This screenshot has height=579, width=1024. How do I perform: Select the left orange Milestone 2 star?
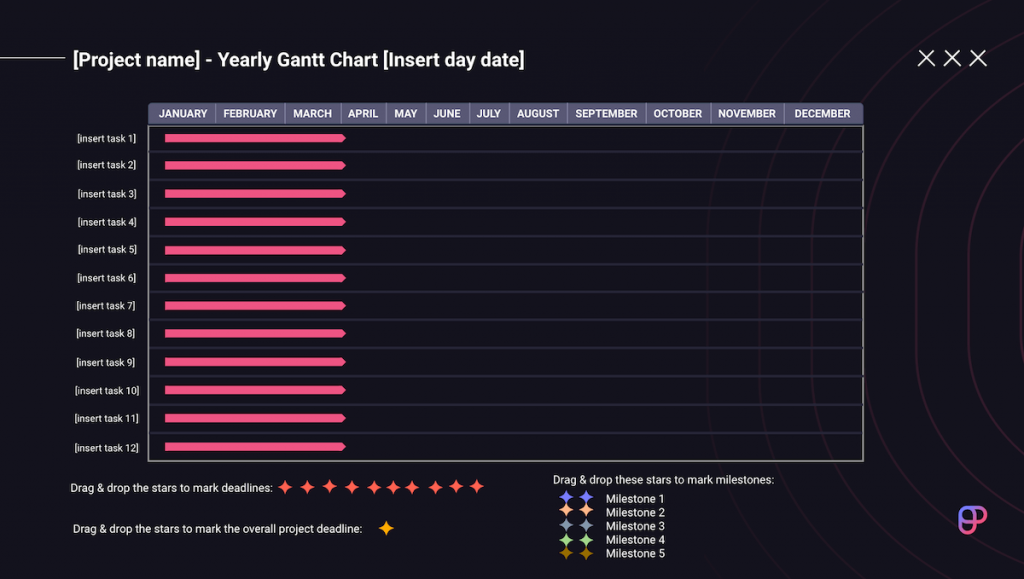click(567, 511)
